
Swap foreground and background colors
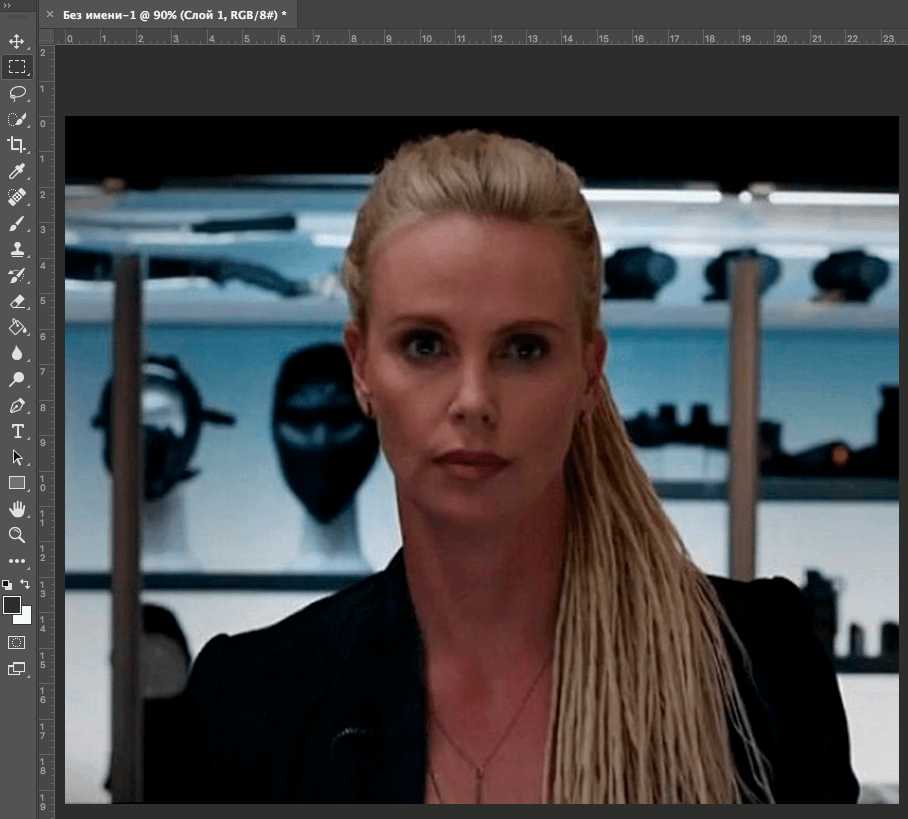[25, 584]
